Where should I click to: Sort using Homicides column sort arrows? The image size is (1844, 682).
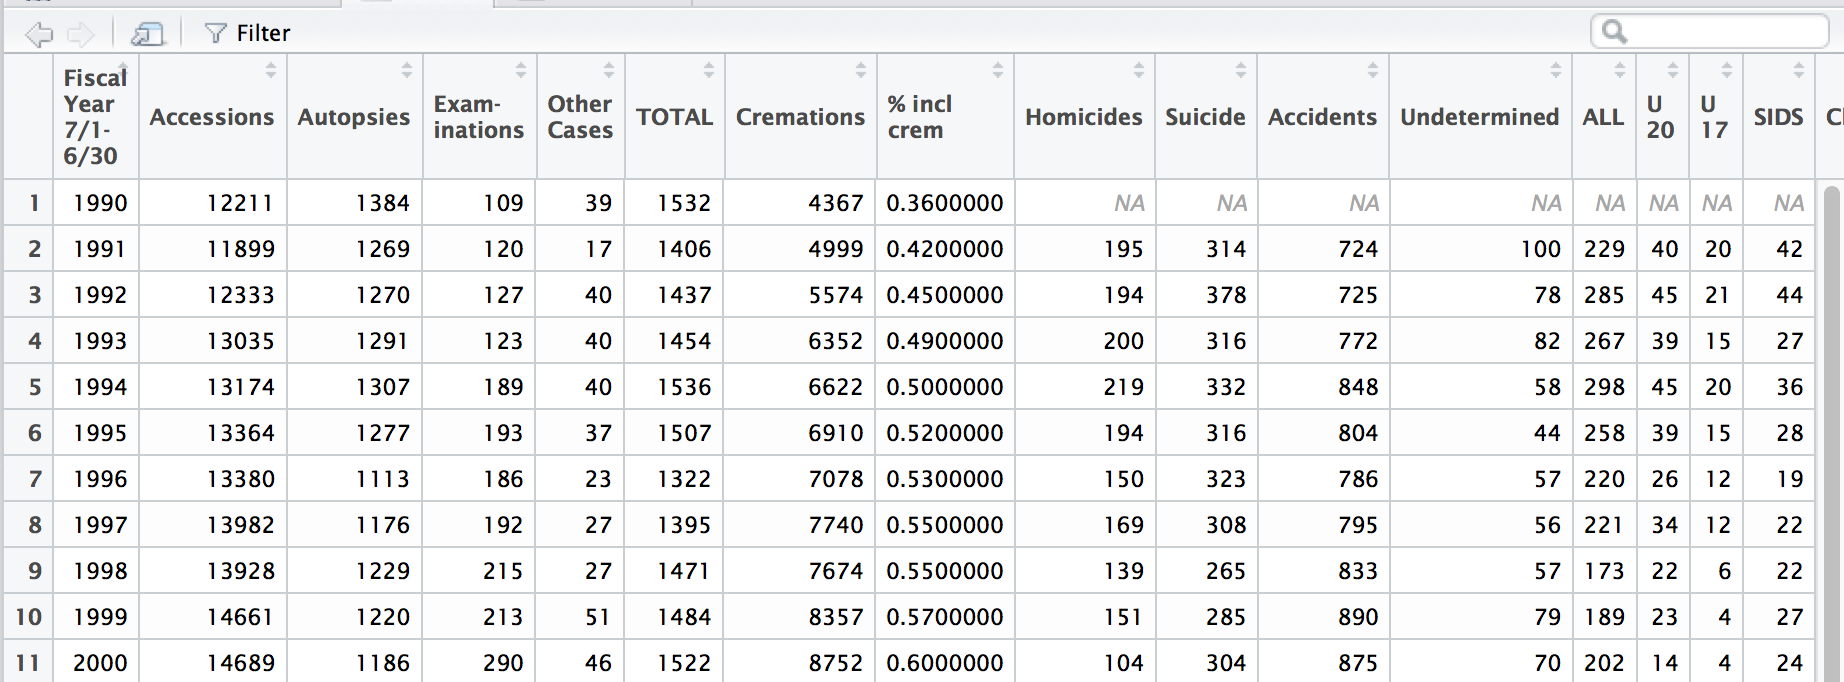[1138, 70]
